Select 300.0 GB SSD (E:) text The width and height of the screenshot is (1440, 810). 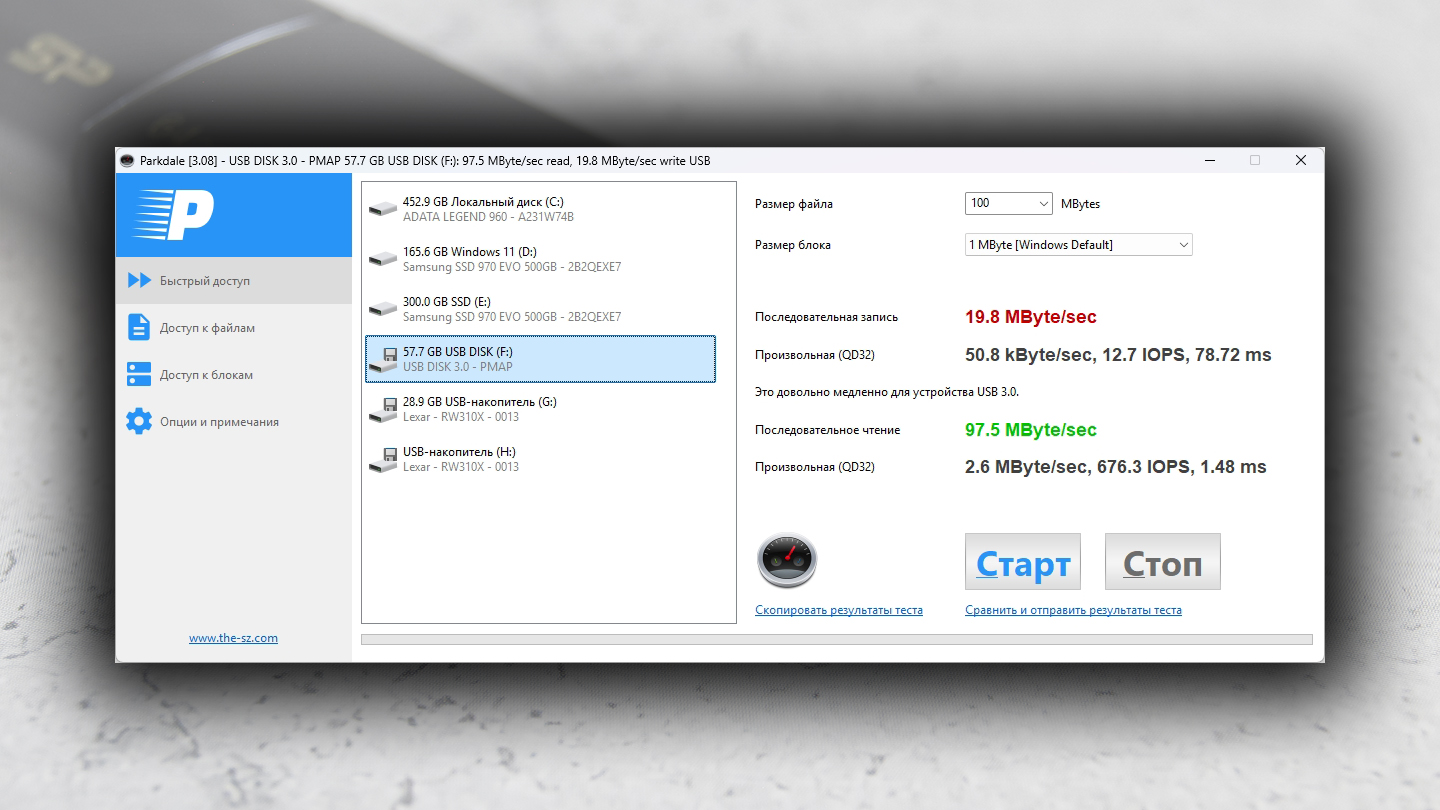coord(447,302)
